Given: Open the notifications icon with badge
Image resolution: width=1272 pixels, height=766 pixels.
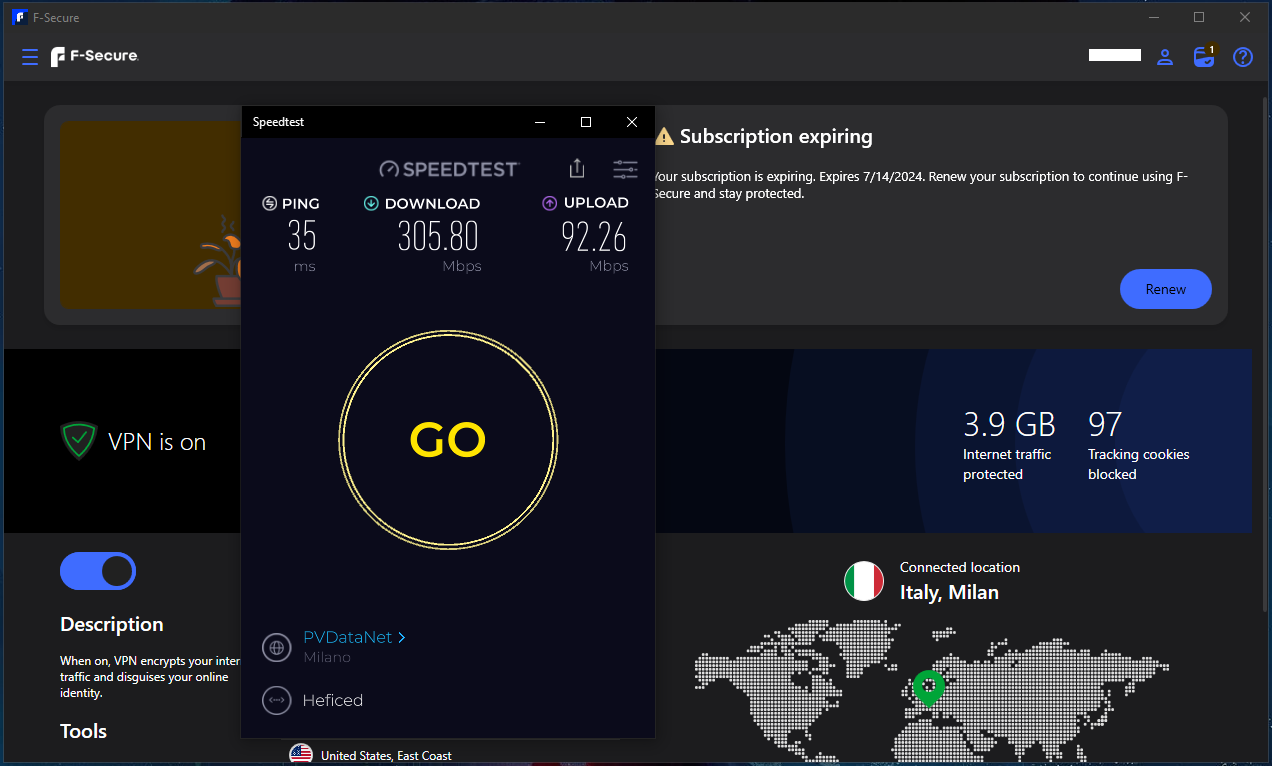Looking at the screenshot, I should point(1205,56).
